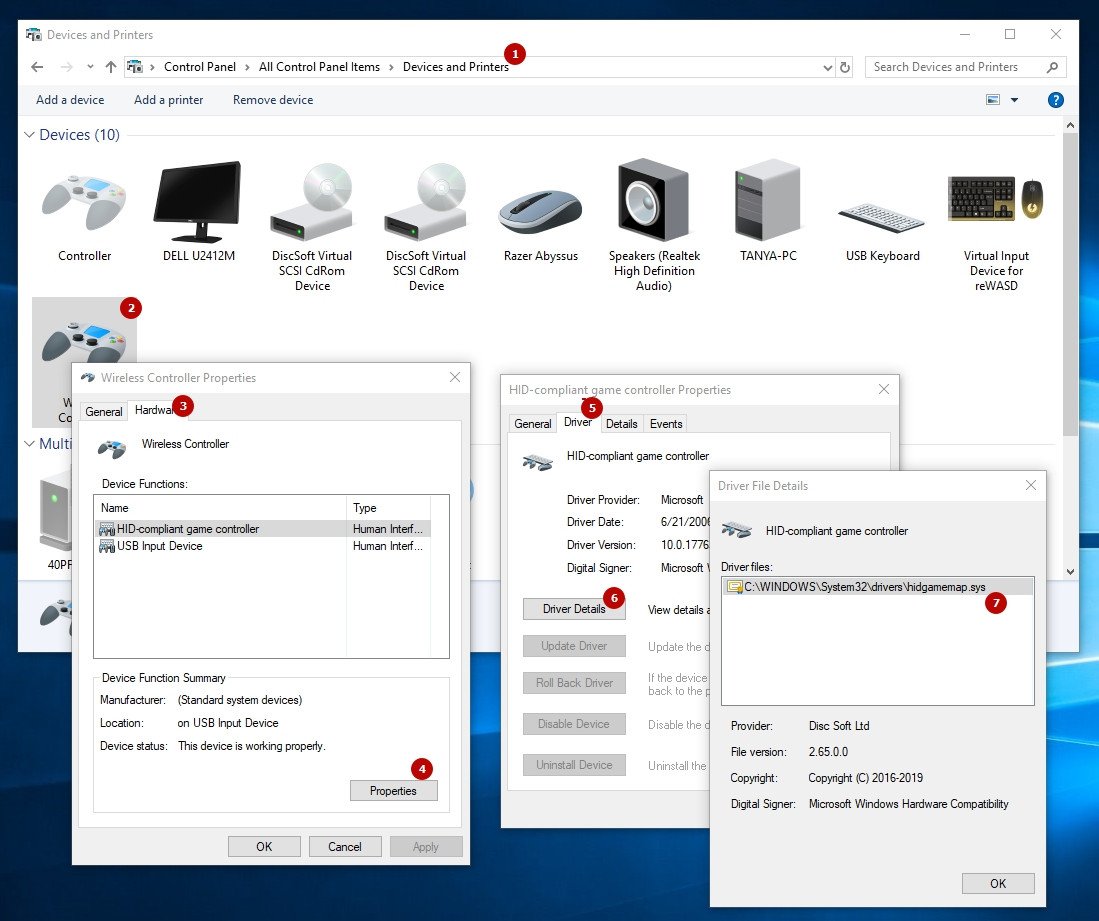This screenshot has width=1099, height=921.
Task: Open General tab in Wireless Controller Properties
Action: [x=104, y=411]
